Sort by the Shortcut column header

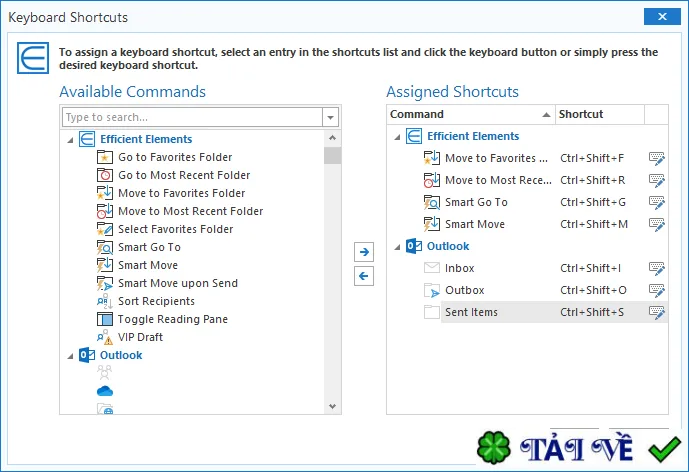[600, 114]
